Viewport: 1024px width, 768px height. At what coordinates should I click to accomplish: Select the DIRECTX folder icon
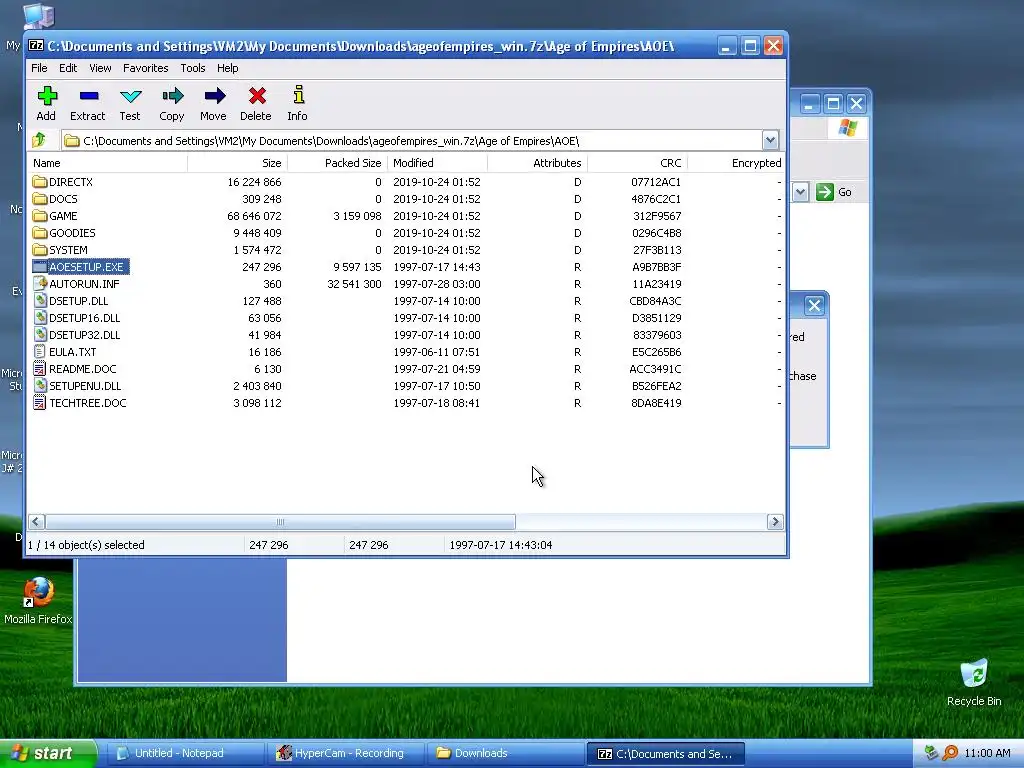coord(40,182)
